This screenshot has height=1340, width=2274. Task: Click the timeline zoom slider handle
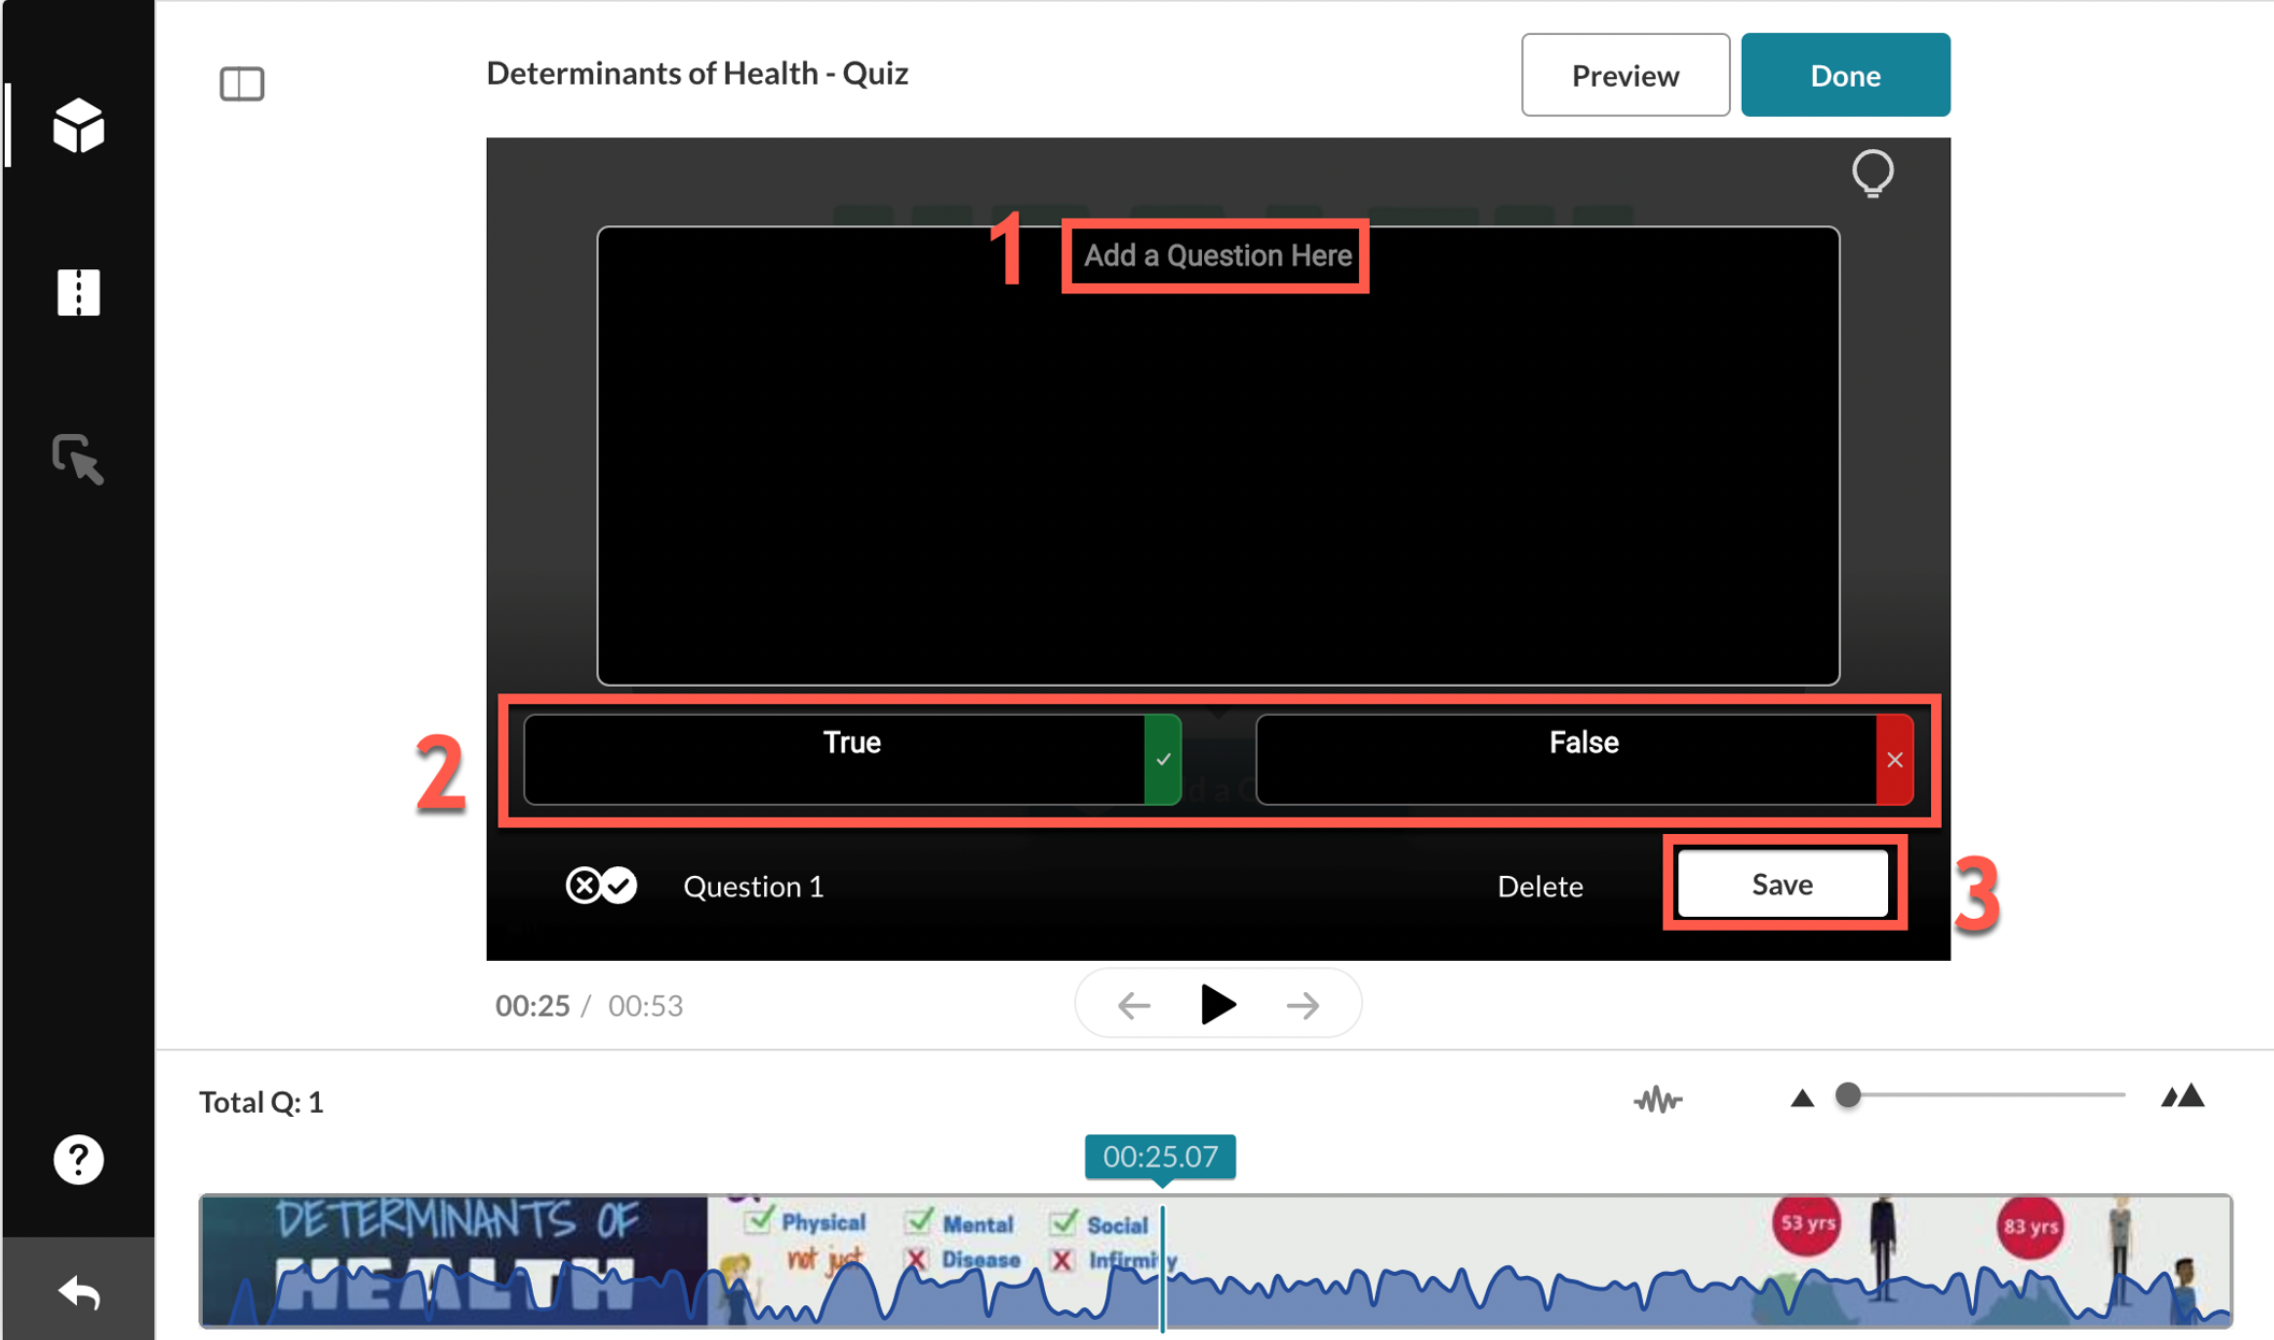click(1848, 1095)
